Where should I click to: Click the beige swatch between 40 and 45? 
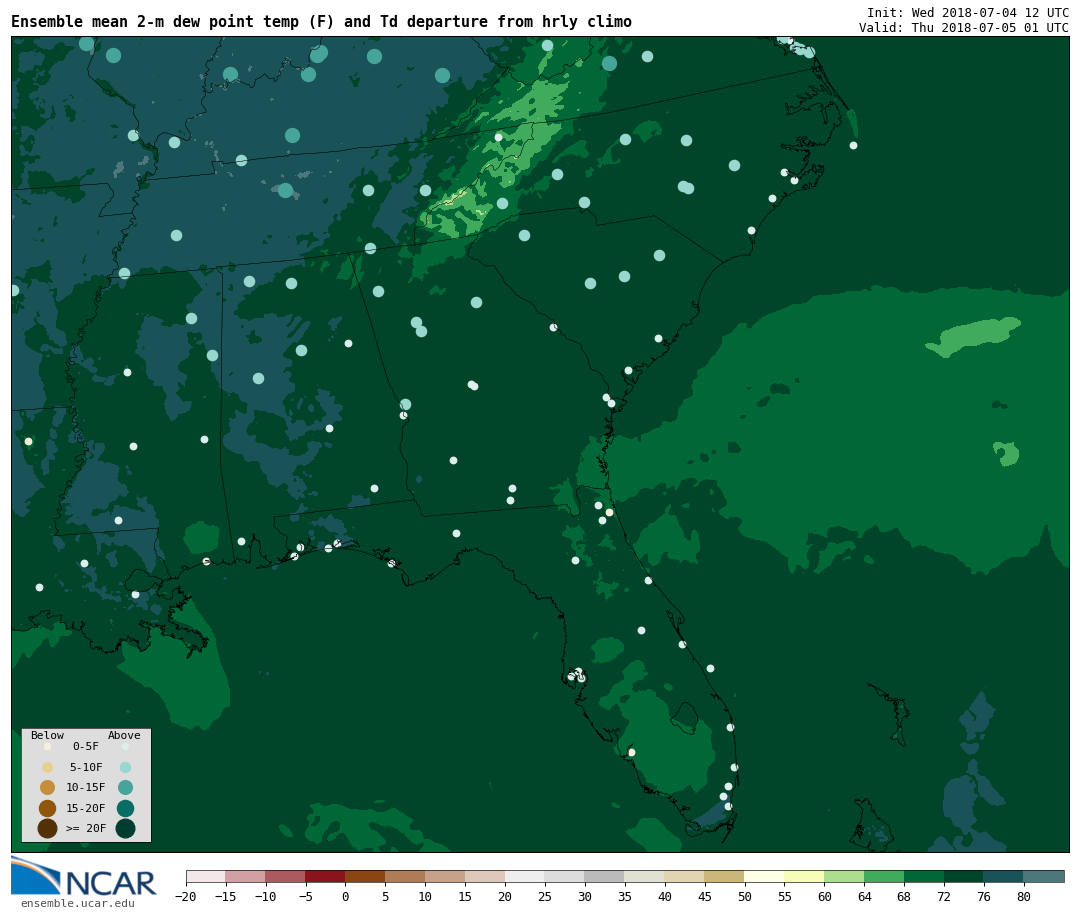click(685, 876)
